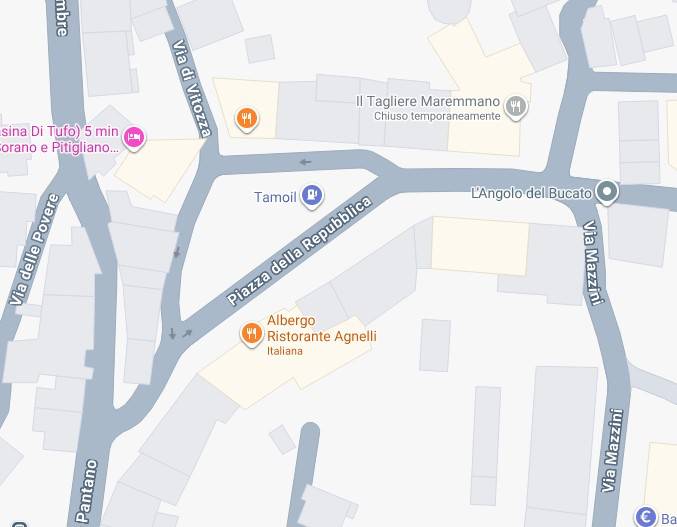This screenshot has width=677, height=527.
Task: Click the Tamoil text label
Action: coord(275,197)
